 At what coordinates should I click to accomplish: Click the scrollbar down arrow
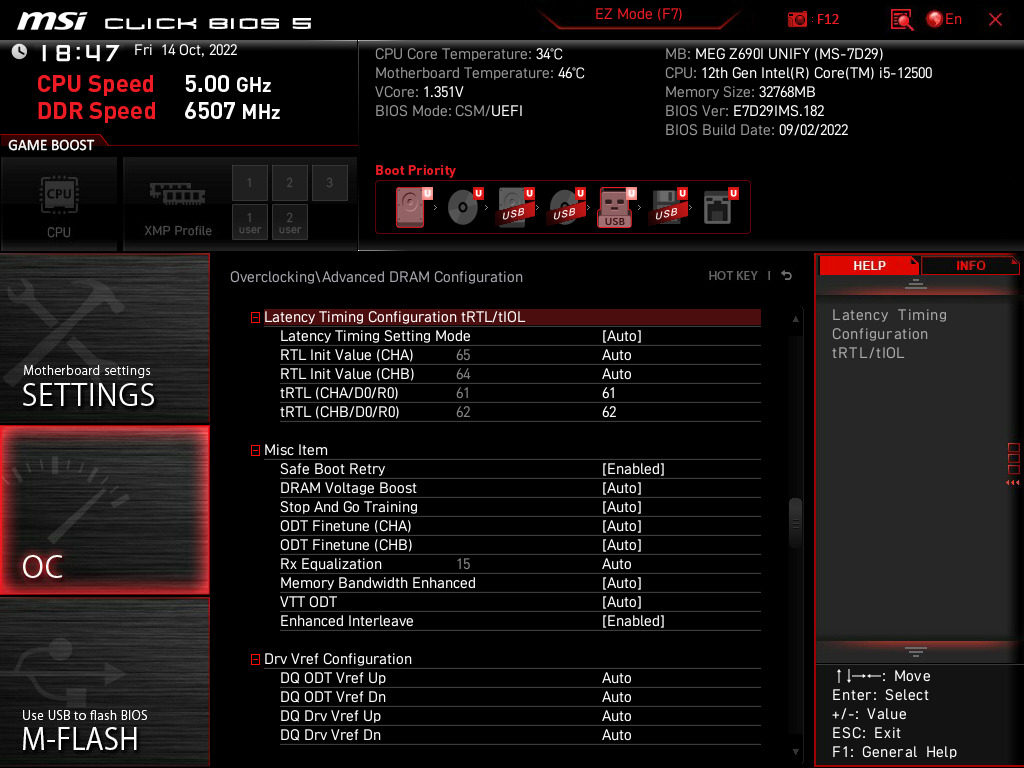tap(795, 752)
